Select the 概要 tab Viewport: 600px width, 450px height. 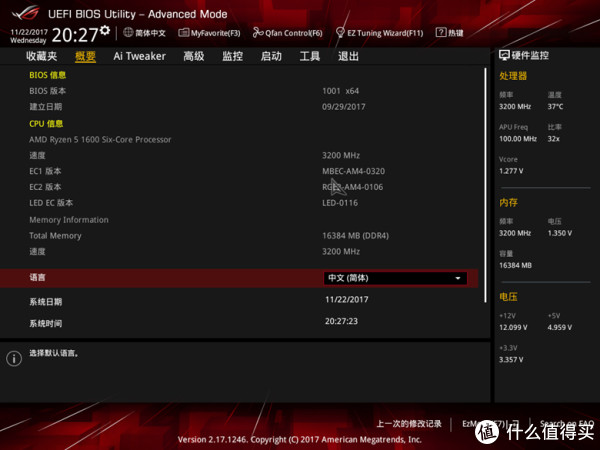pyautogui.click(x=85, y=56)
